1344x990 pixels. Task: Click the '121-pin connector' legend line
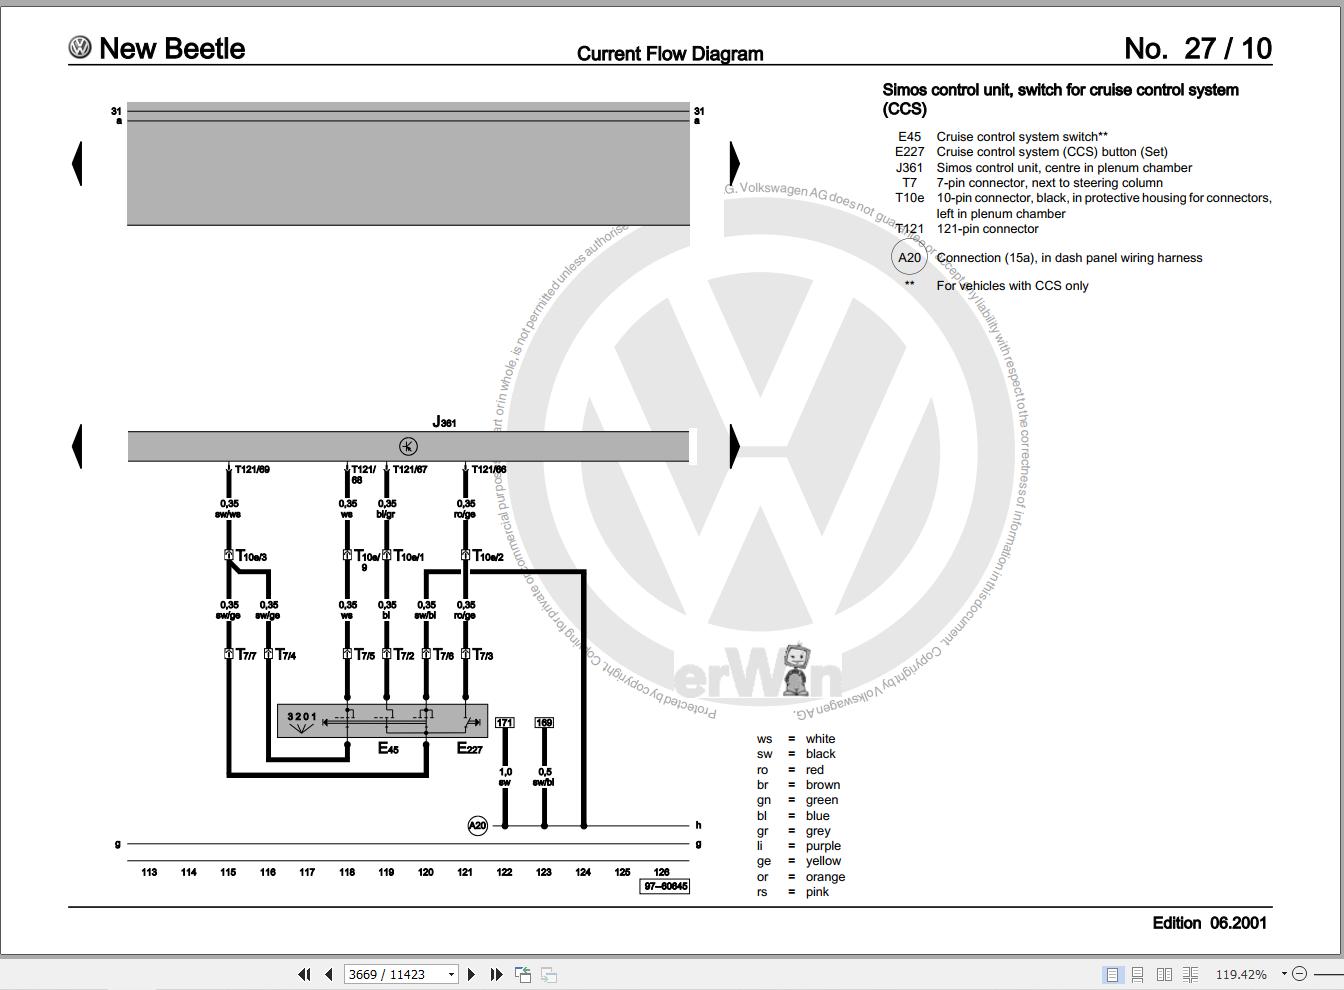987,229
